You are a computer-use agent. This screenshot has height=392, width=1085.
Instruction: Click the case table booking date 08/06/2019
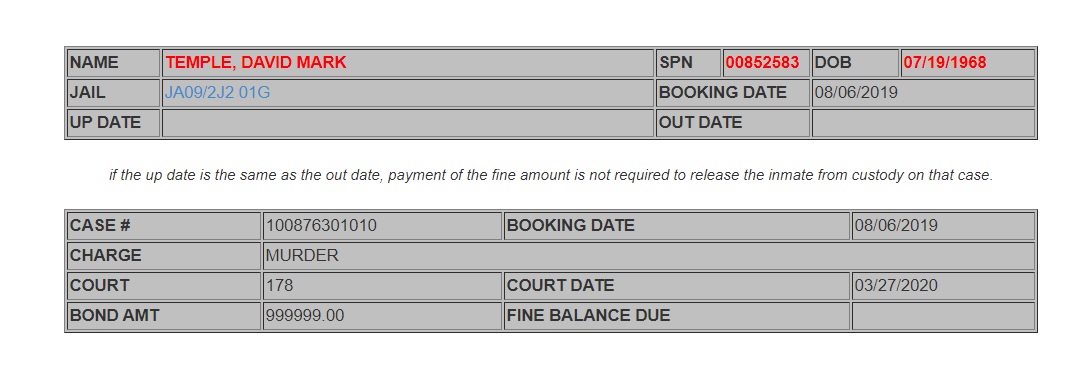coord(896,226)
